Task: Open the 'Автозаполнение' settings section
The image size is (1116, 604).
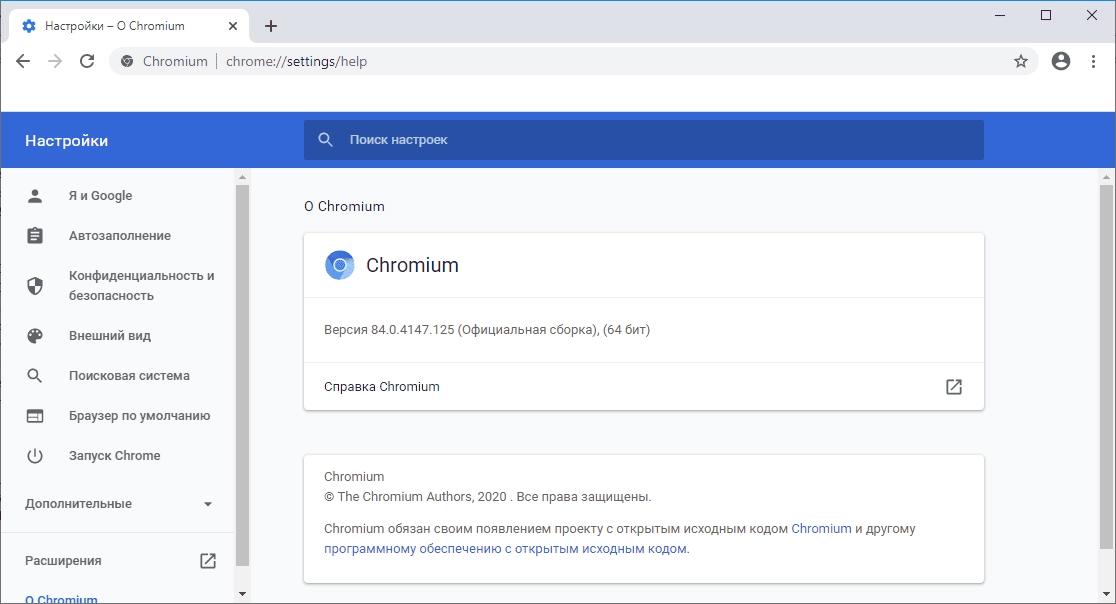Action: [x=118, y=235]
